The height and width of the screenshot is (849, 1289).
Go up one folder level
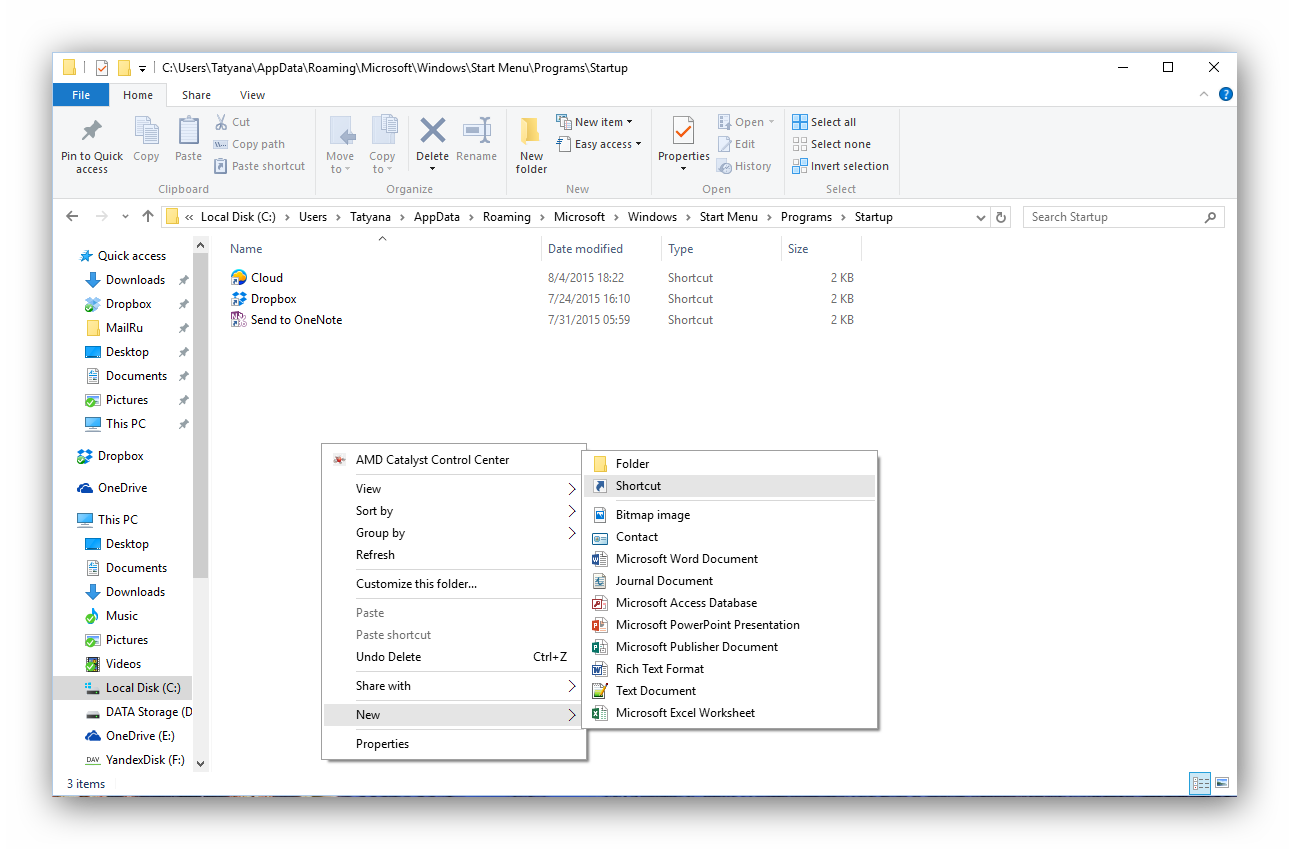pyautogui.click(x=148, y=217)
